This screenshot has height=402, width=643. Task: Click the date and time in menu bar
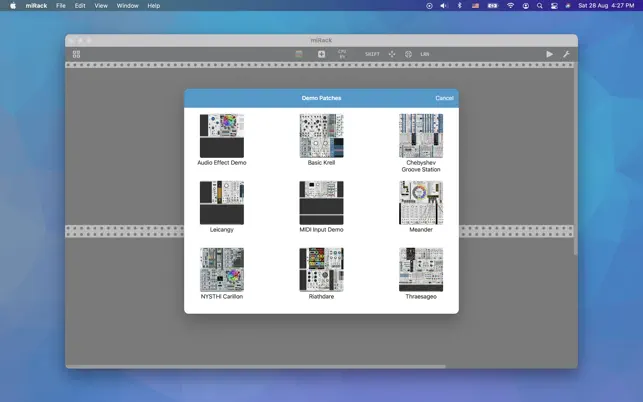606,6
